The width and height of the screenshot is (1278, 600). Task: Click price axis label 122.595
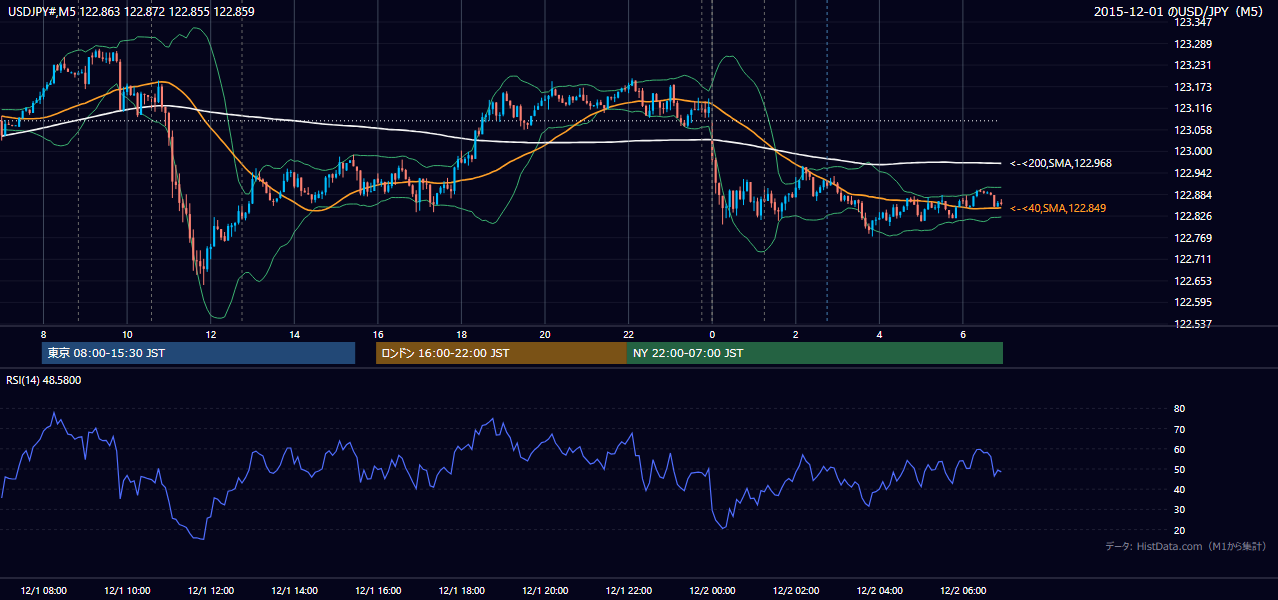pyautogui.click(x=1192, y=302)
